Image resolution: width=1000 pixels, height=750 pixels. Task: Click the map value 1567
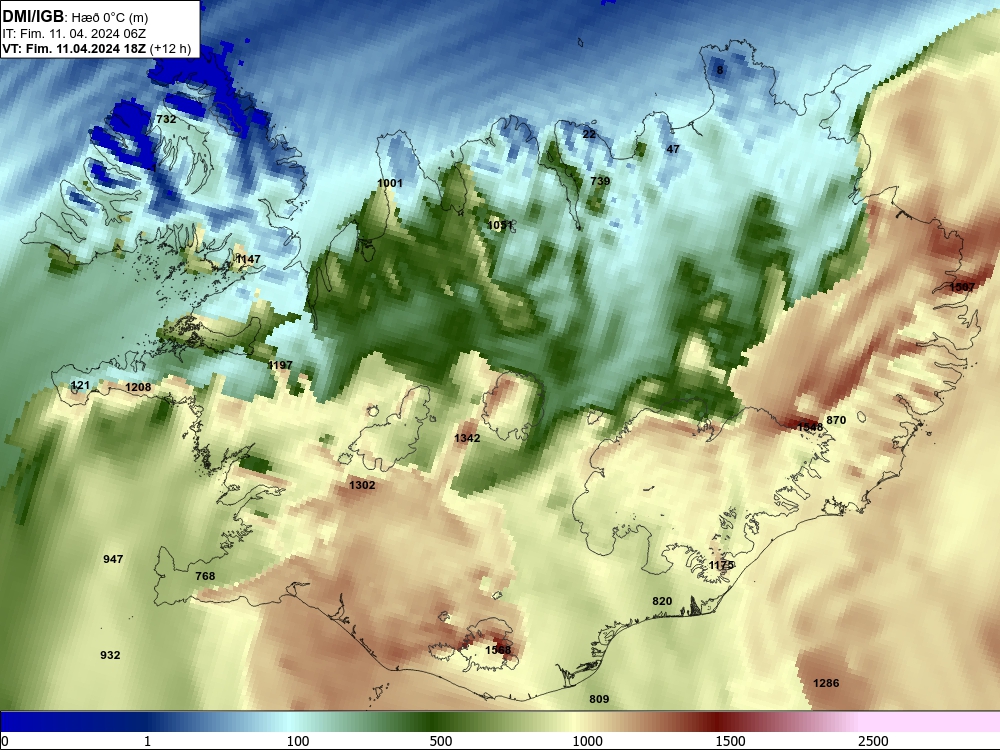coord(962,287)
